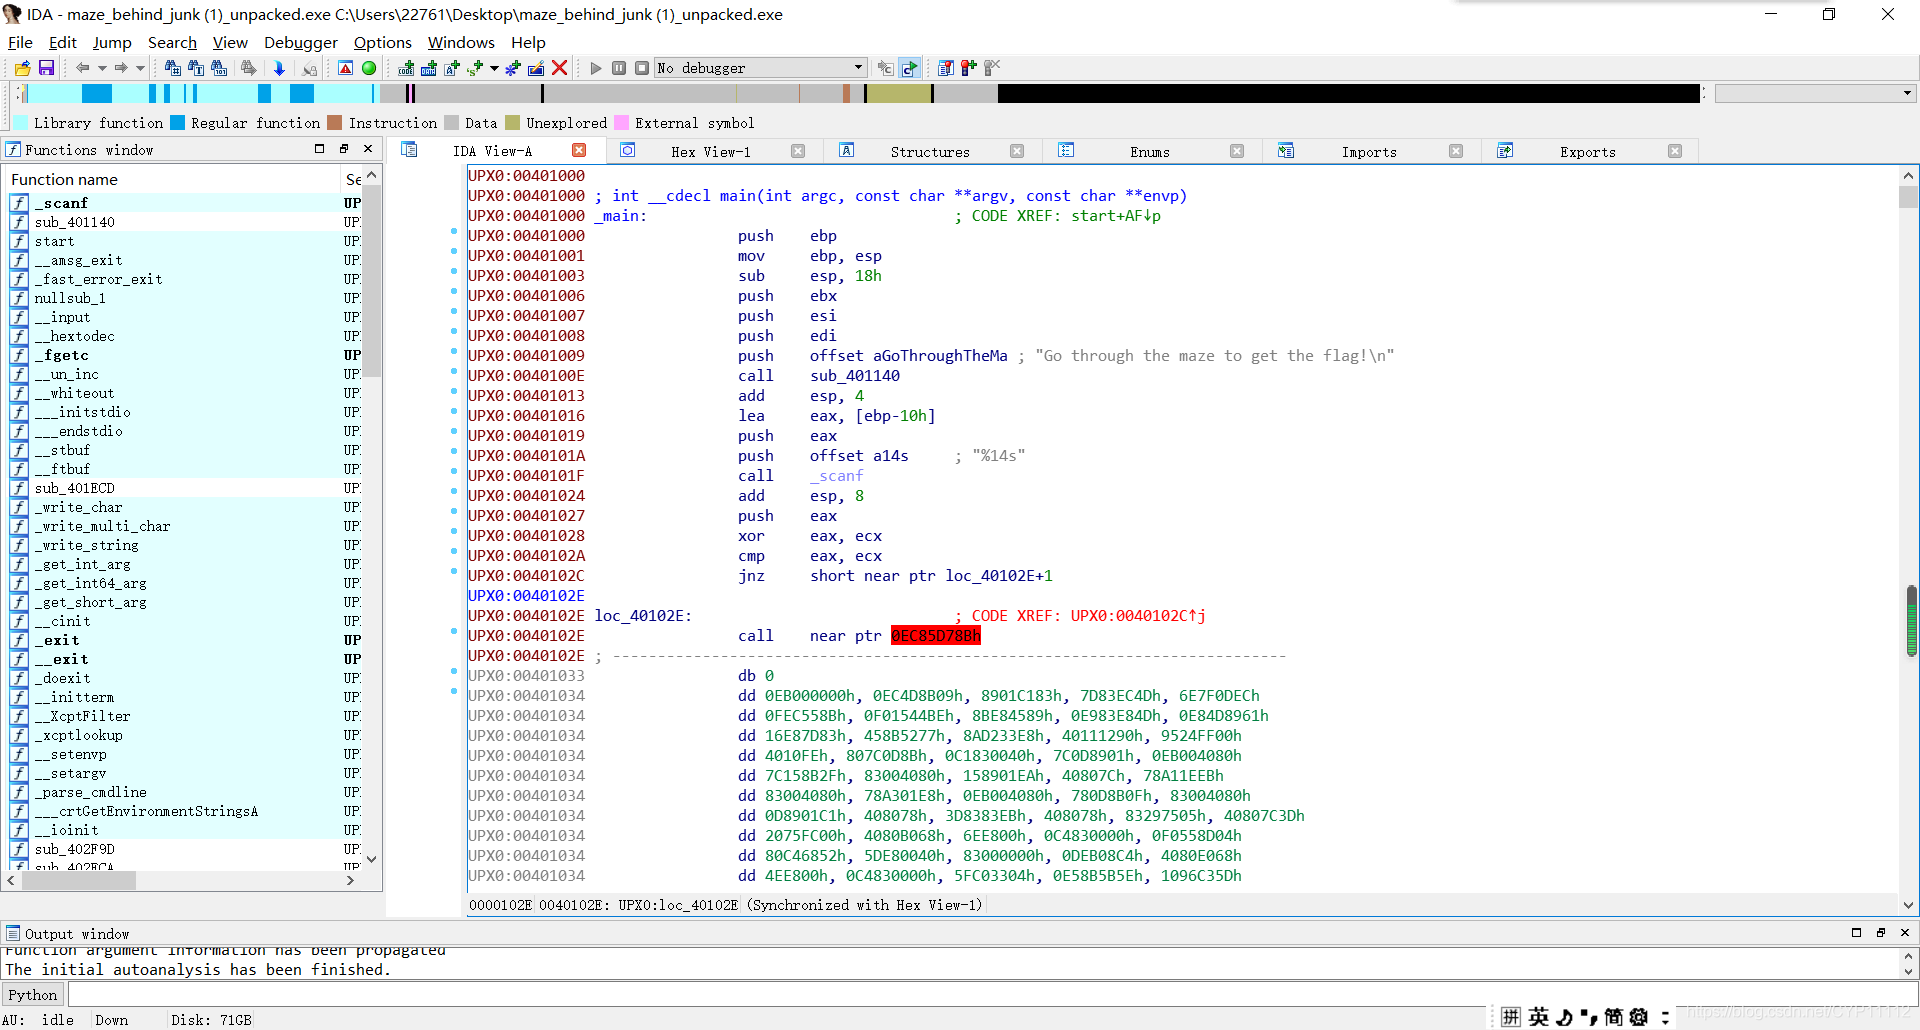Viewport: 1920px width, 1030px height.
Task: Click the grayed delete breakpoint icon
Action: pos(992,68)
